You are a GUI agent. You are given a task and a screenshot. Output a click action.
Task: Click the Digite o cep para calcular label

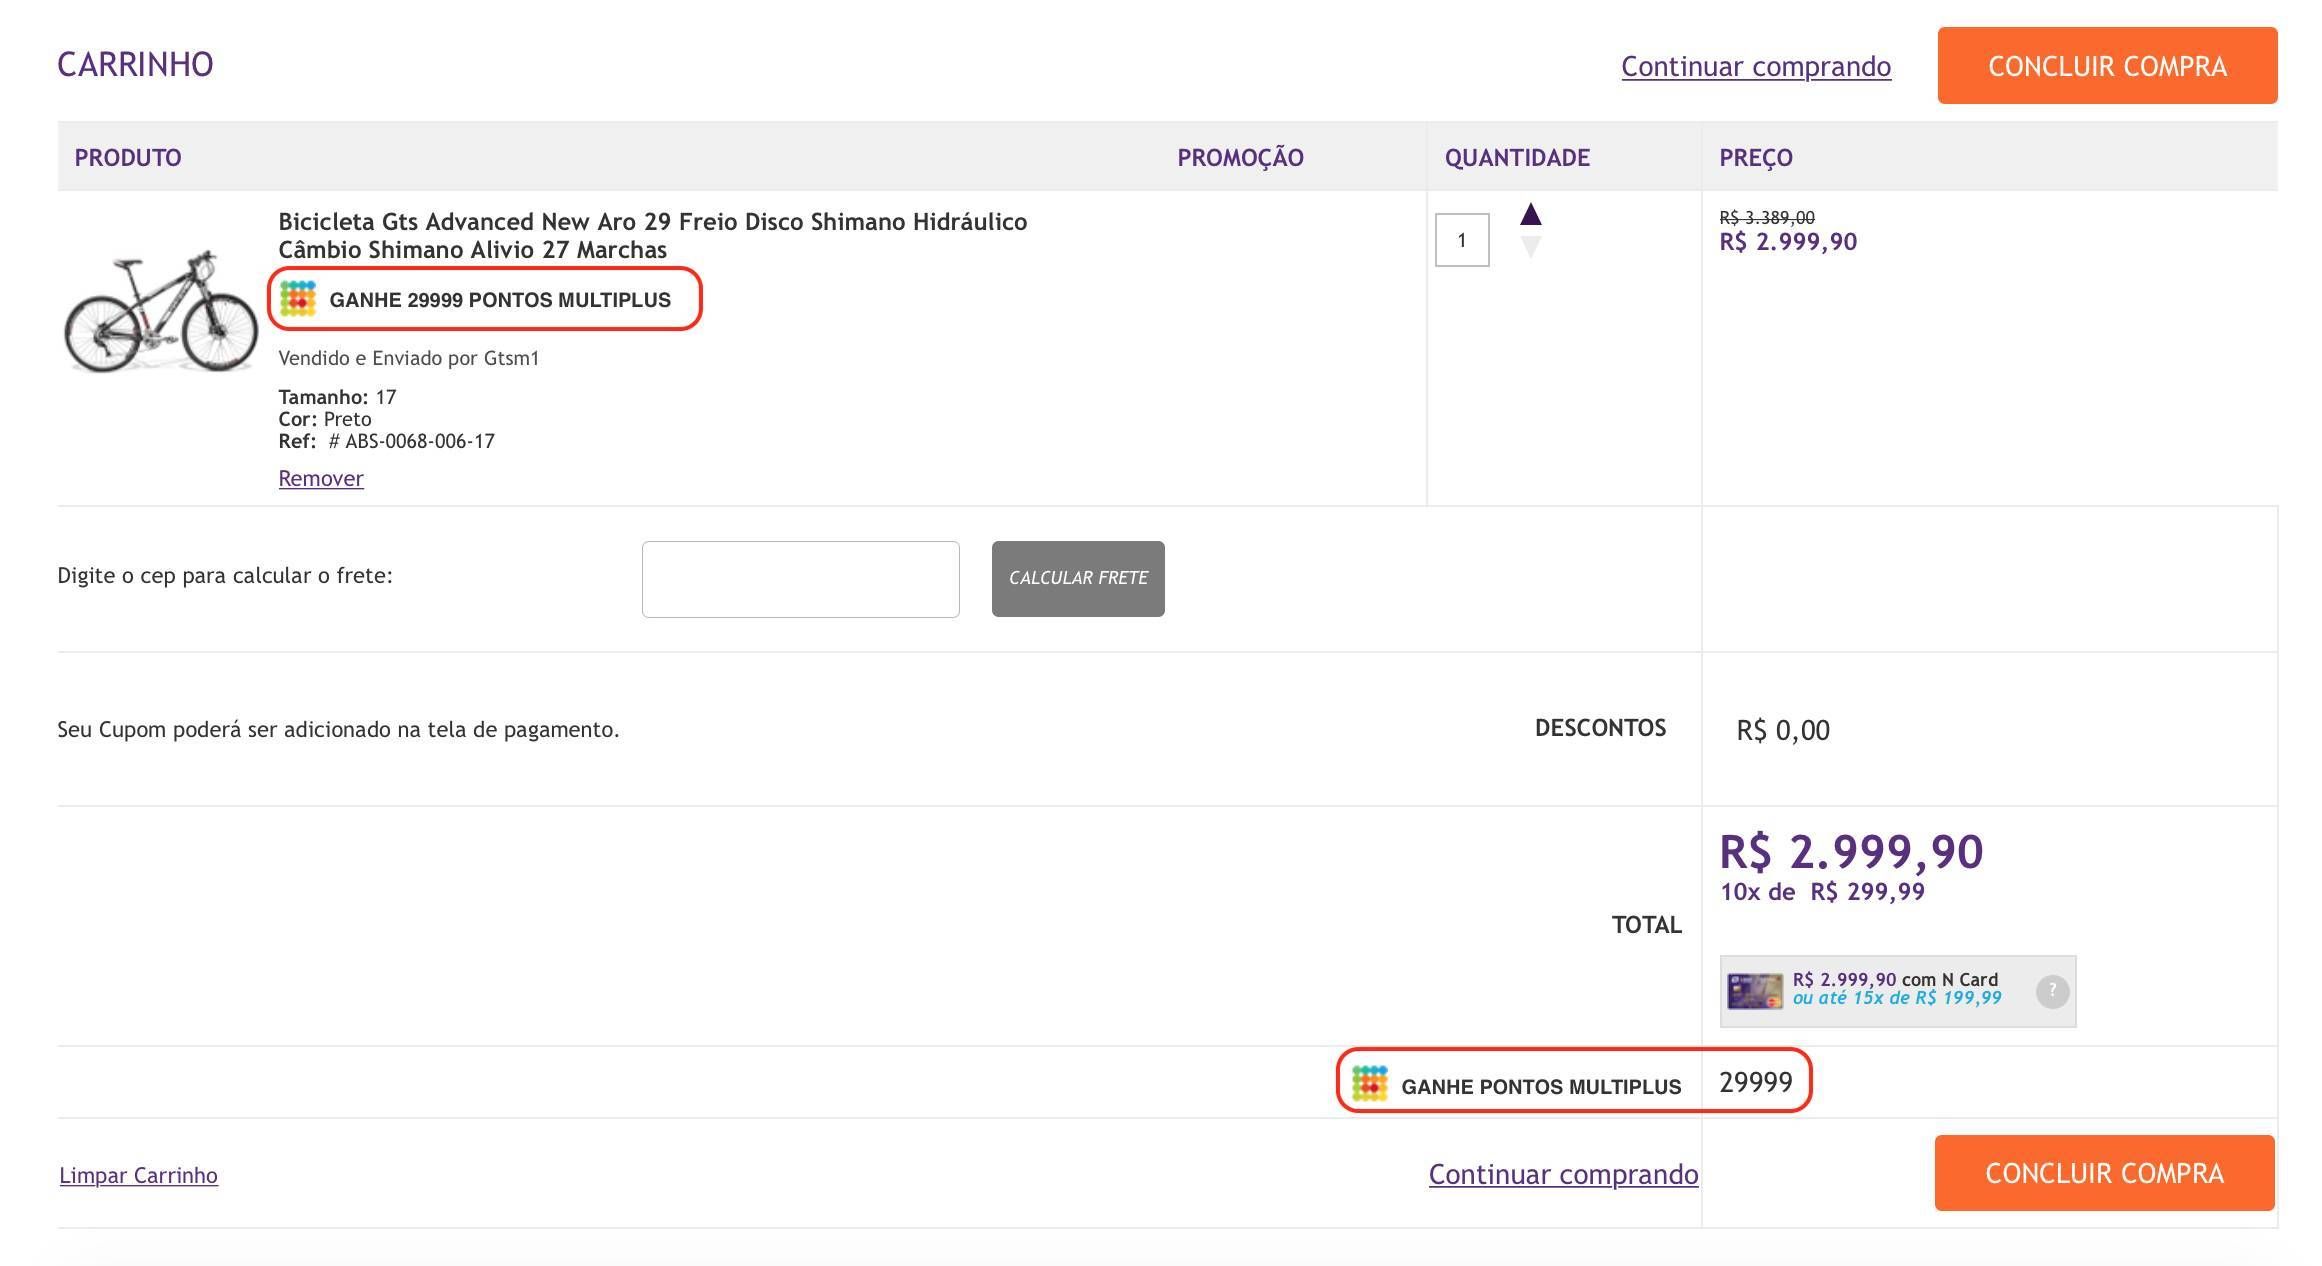pos(225,576)
